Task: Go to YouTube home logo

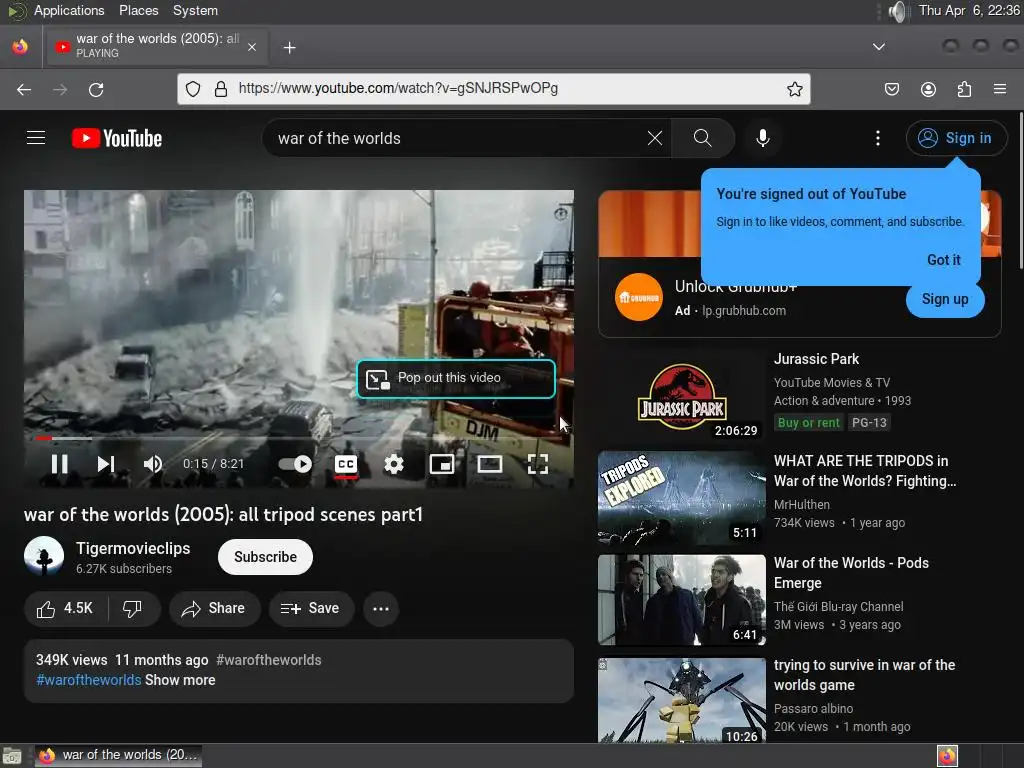Action: click(x=117, y=138)
